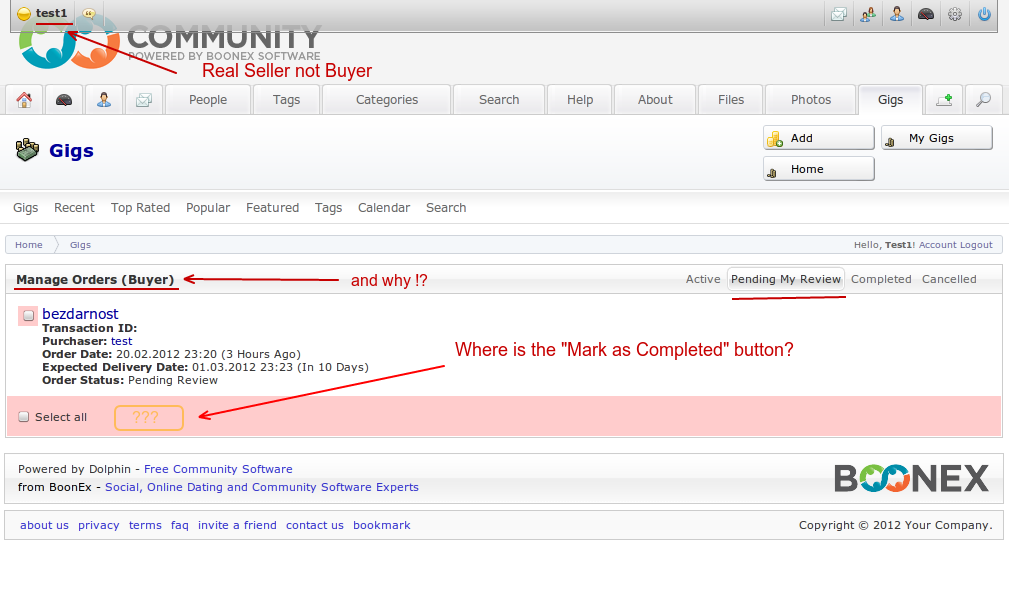
Task: Switch to the Cancelled orders tab
Action: (x=949, y=279)
